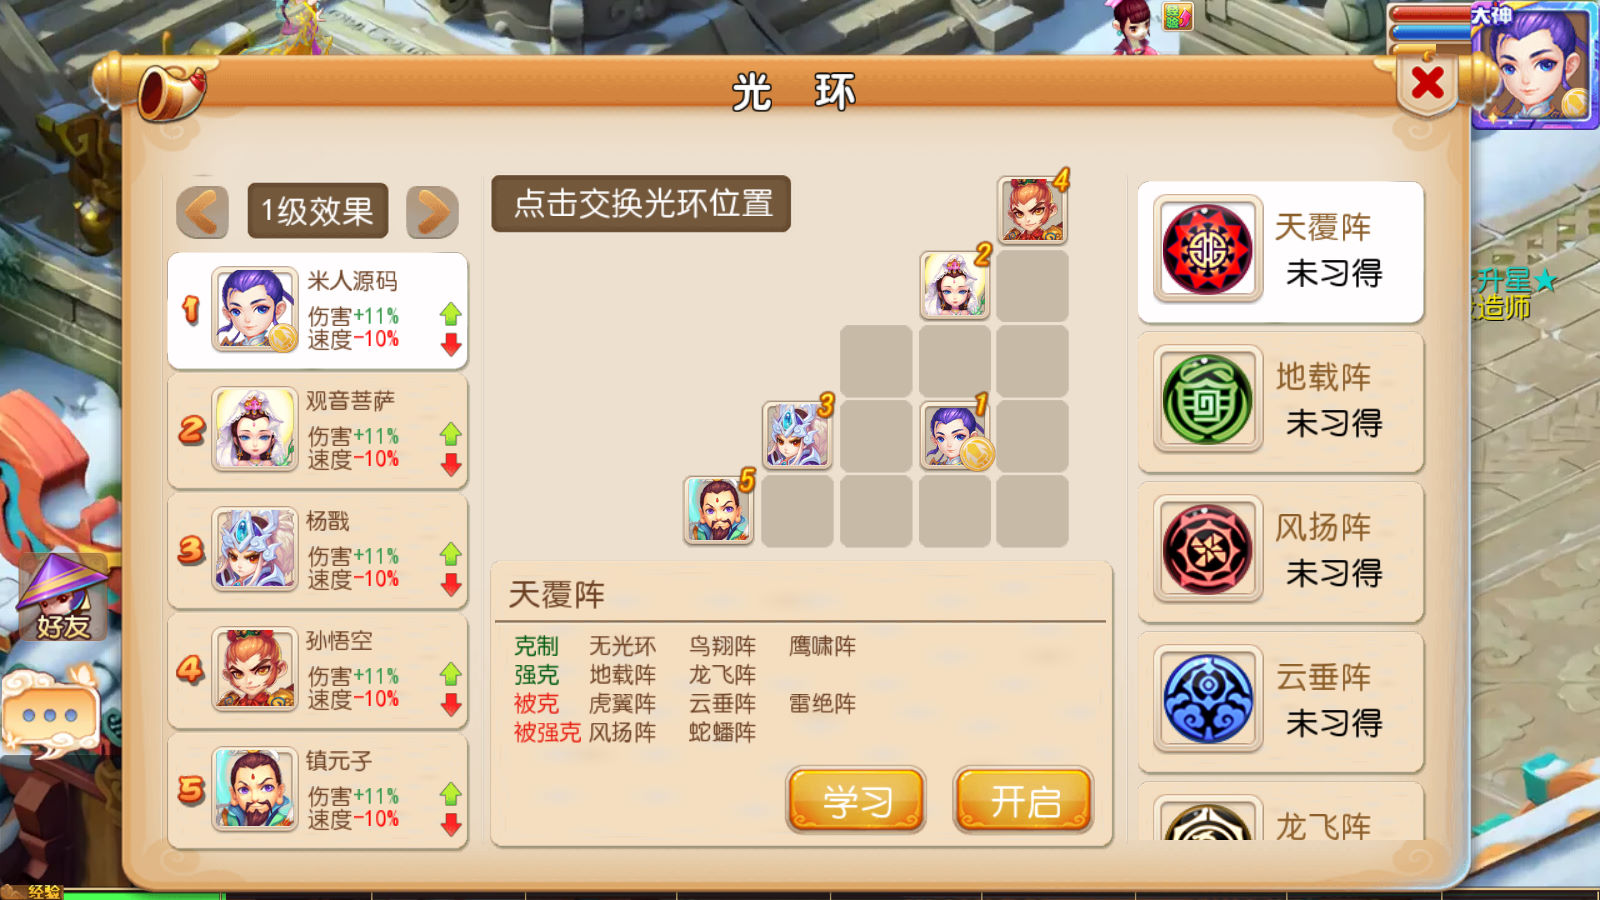Show previous level effect with left arrow
Image resolution: width=1600 pixels, height=900 pixels.
click(x=203, y=211)
